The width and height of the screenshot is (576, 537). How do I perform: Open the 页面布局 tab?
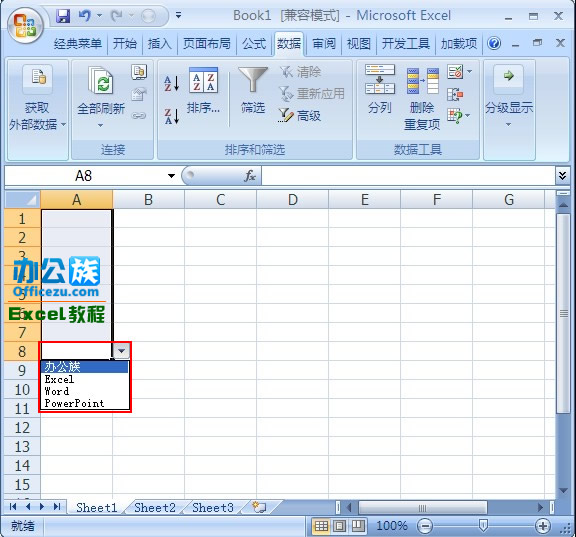pyautogui.click(x=206, y=44)
